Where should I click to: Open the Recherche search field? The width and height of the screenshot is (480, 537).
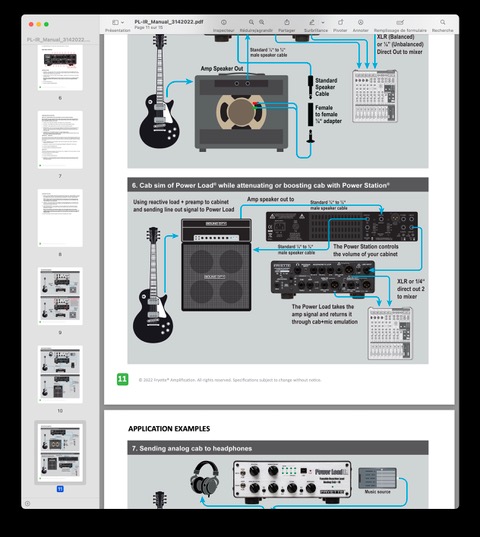[443, 22]
